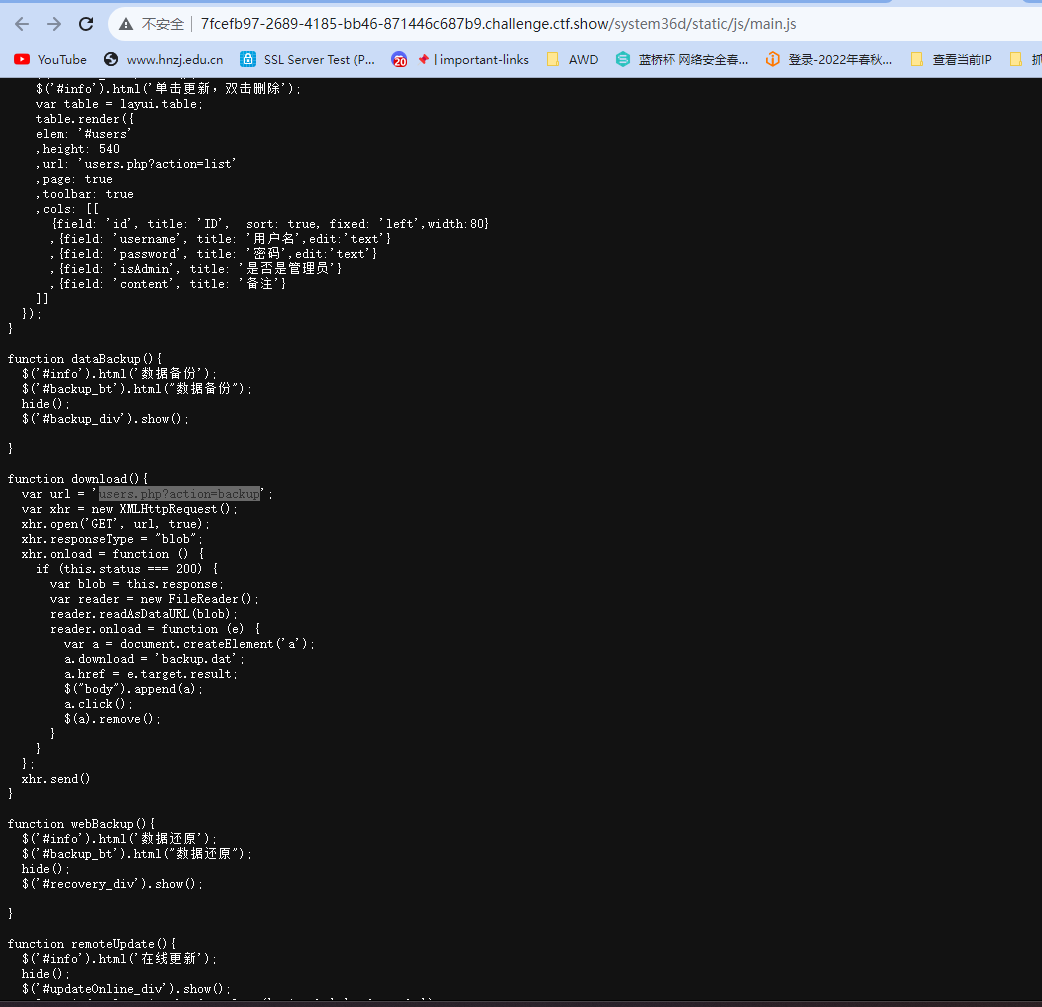
Task: Open the AWD bookmark folder
Action: [572, 60]
